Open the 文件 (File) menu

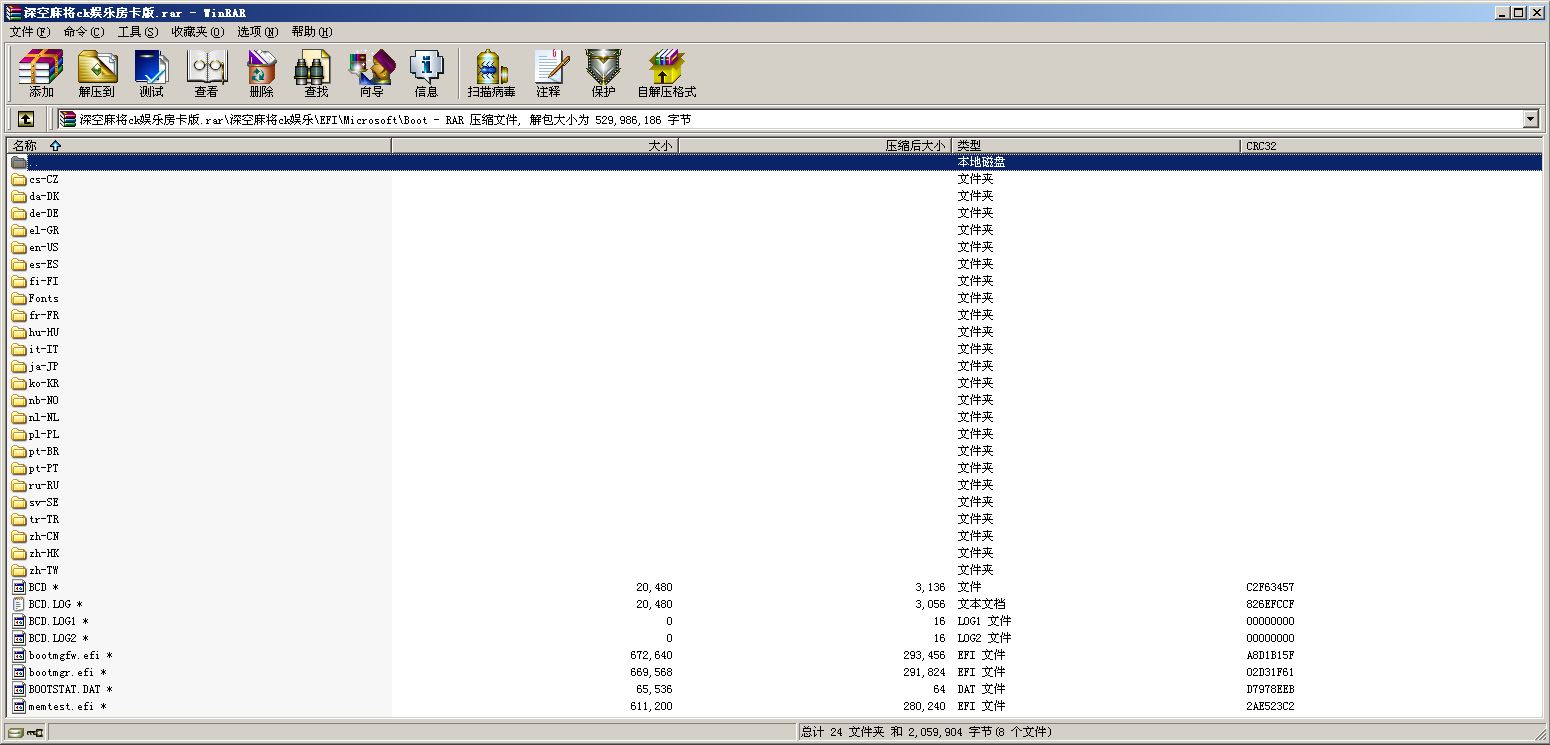pyautogui.click(x=29, y=31)
